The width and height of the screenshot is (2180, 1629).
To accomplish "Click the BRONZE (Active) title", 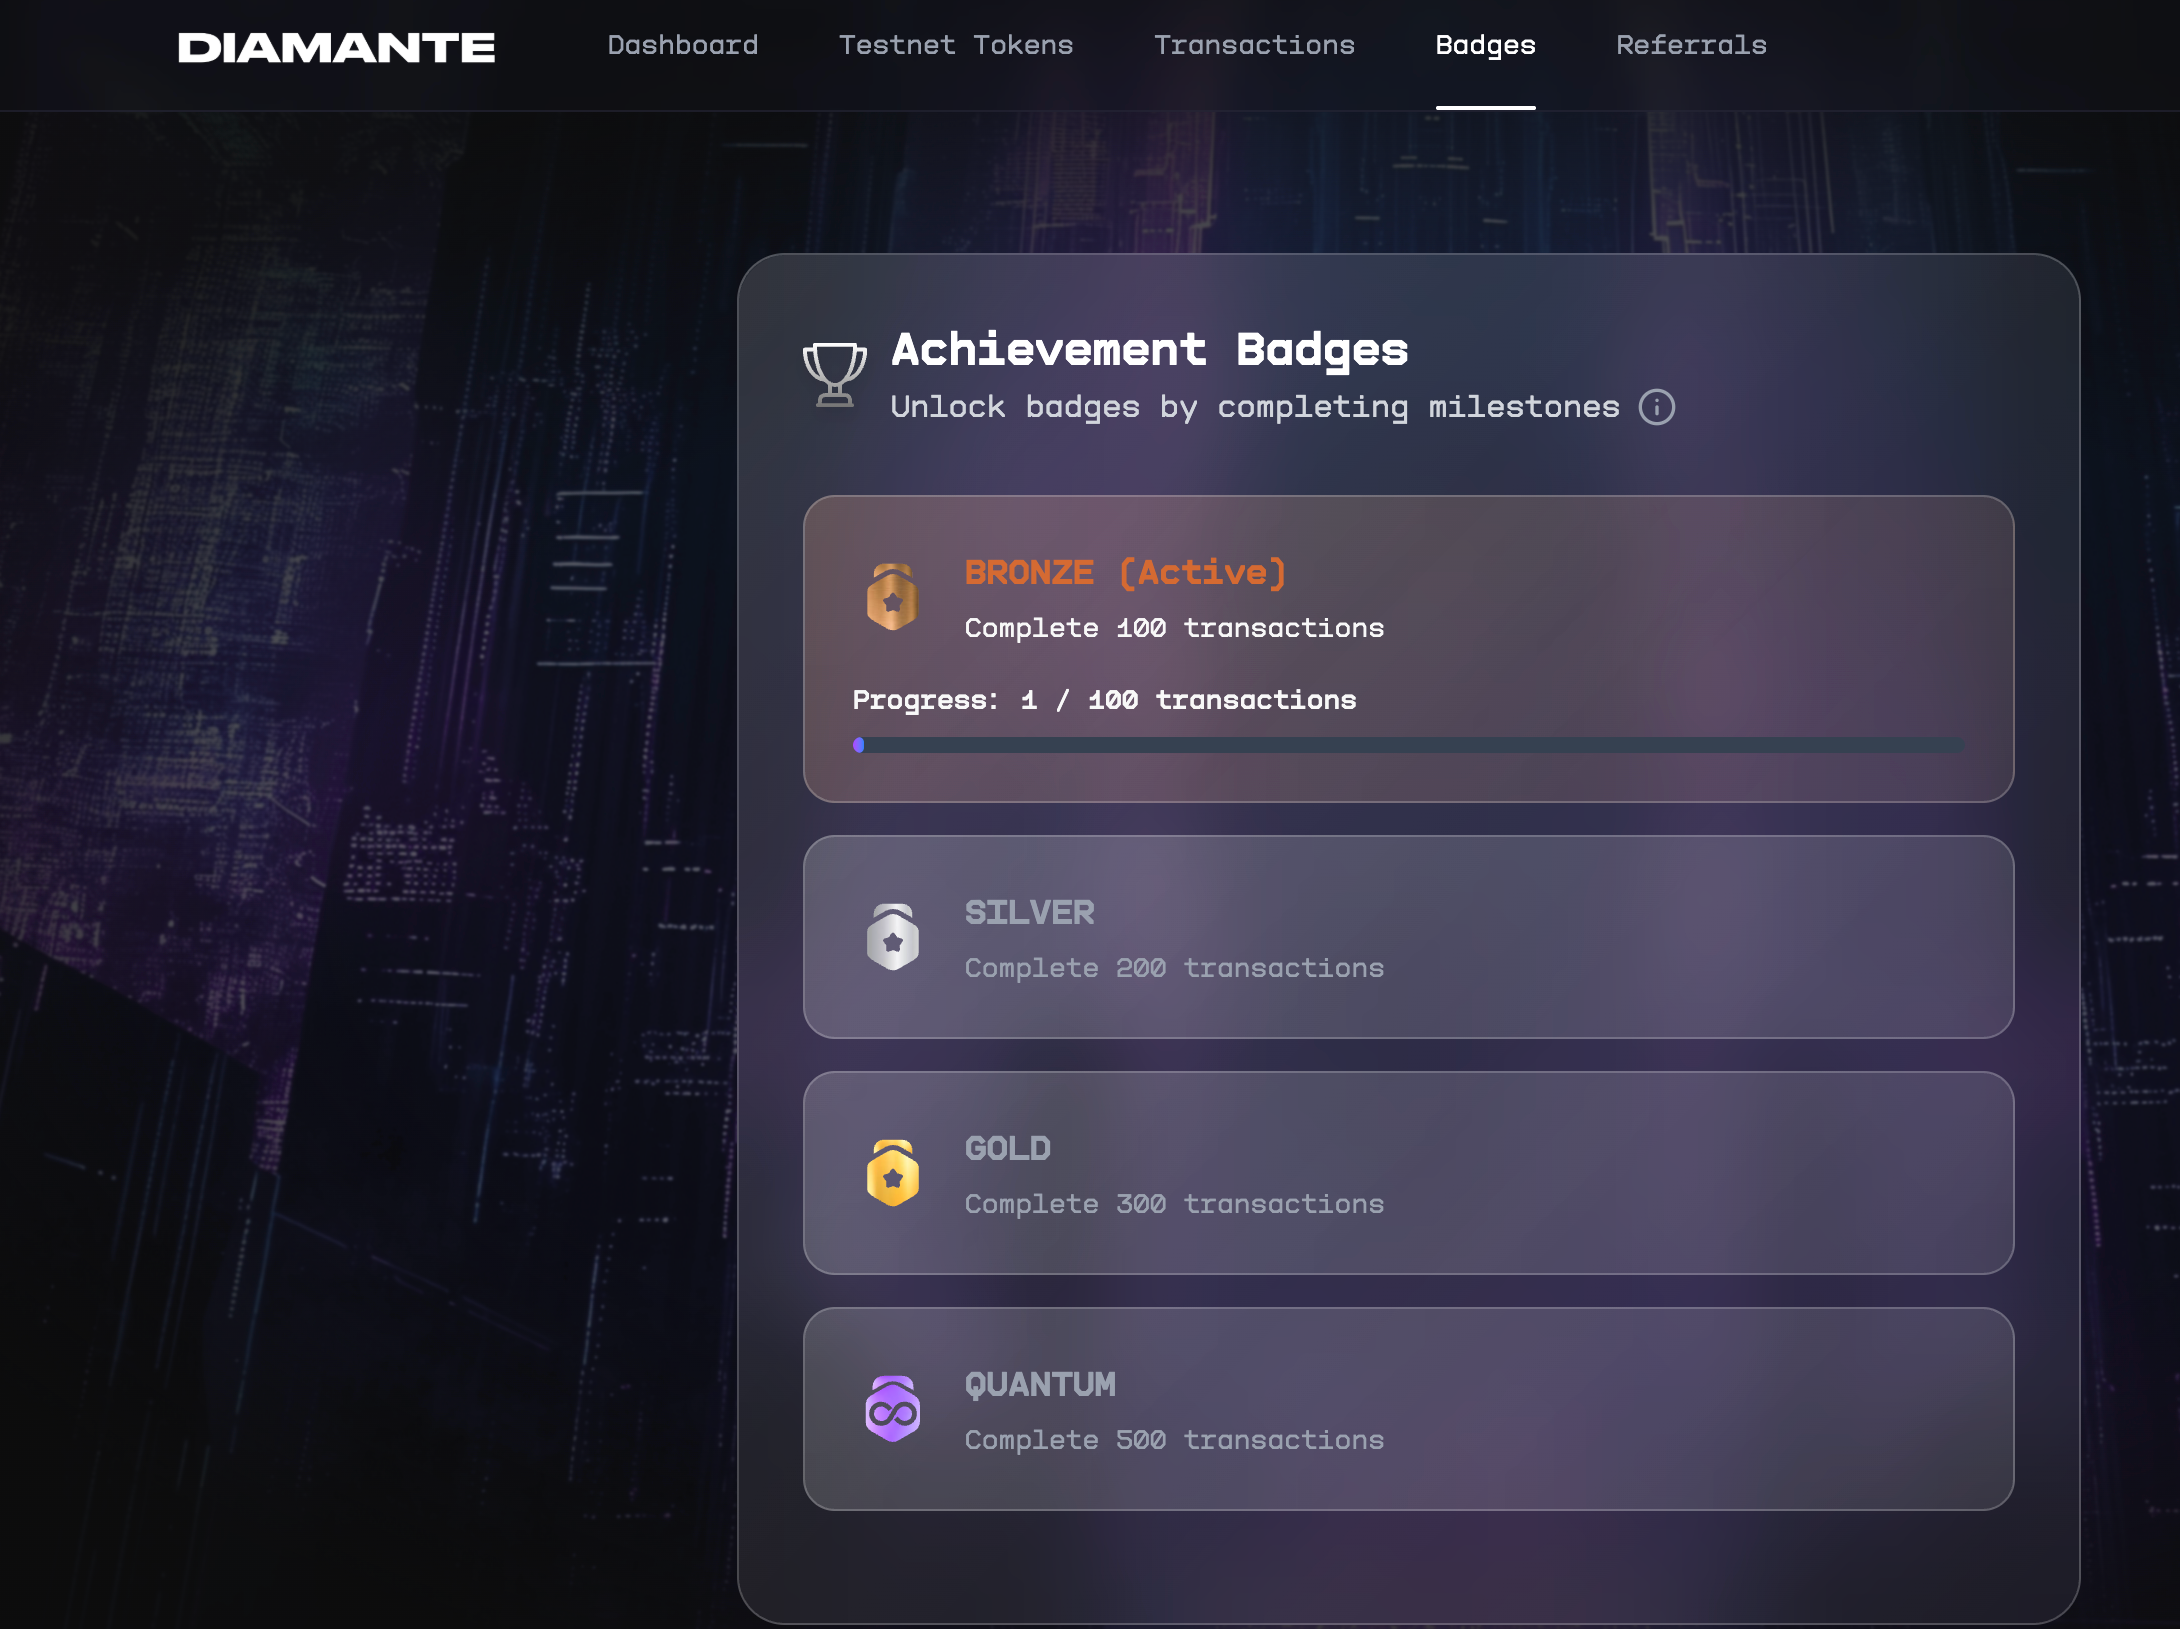I will pyautogui.click(x=1125, y=573).
